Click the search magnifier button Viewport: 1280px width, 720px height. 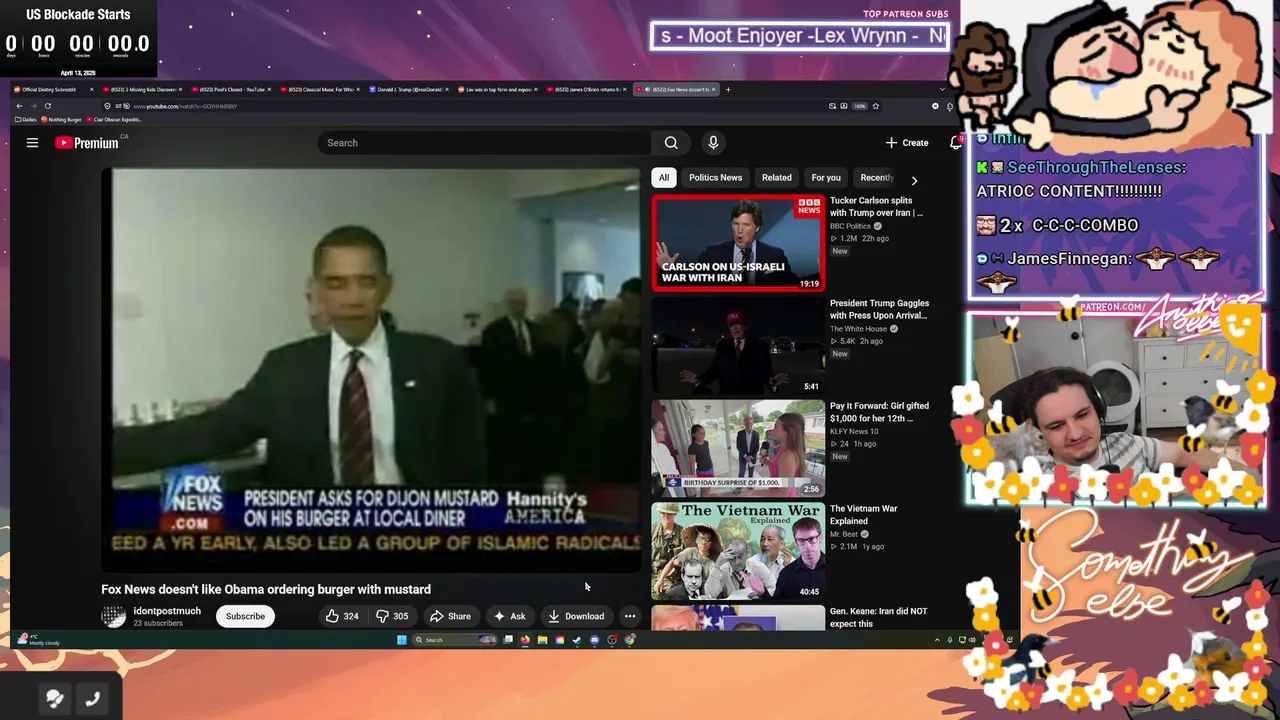point(671,143)
